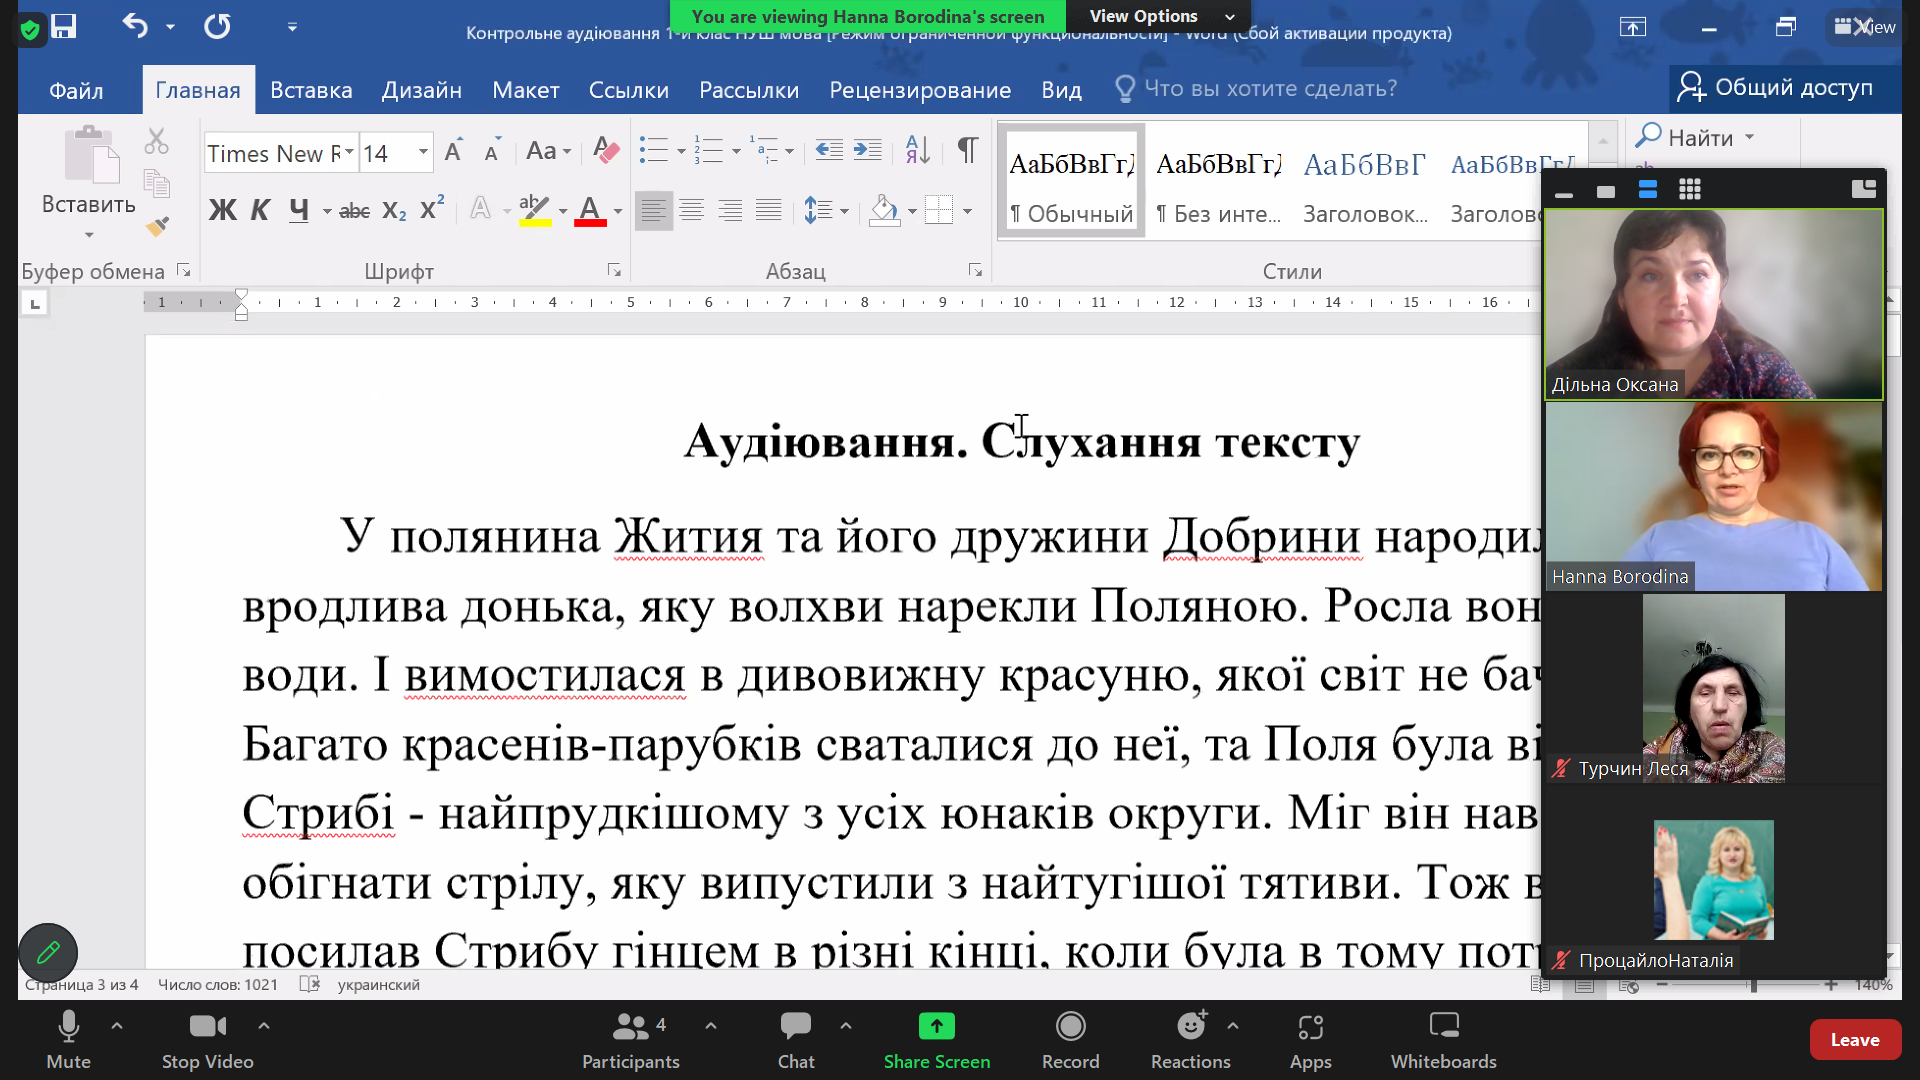Click the sort A-Z icon
1920x1080 pixels.
coord(917,151)
